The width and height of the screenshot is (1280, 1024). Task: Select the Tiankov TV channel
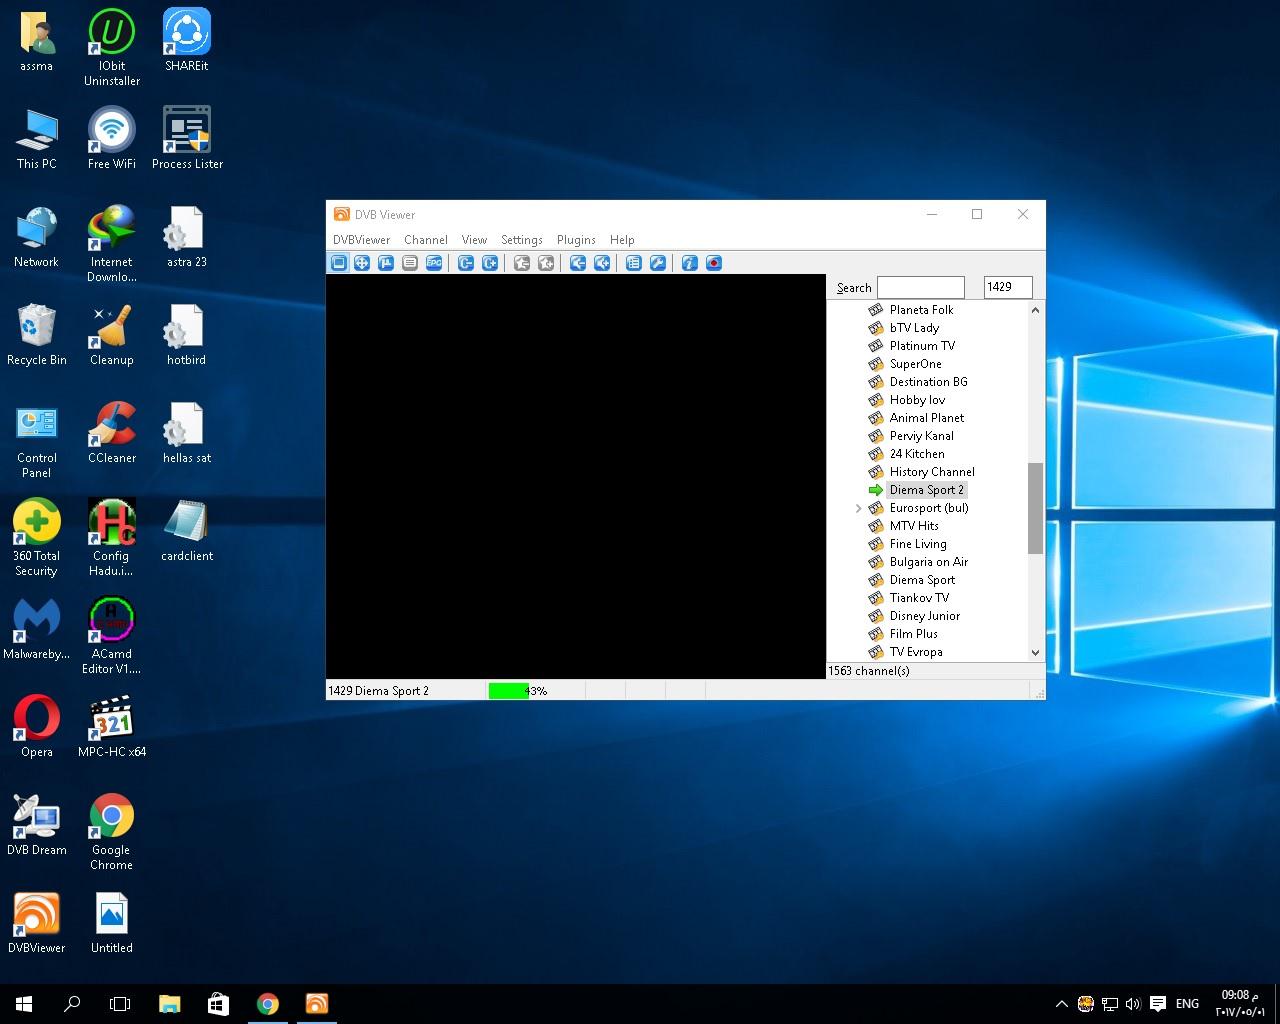pyautogui.click(x=919, y=598)
